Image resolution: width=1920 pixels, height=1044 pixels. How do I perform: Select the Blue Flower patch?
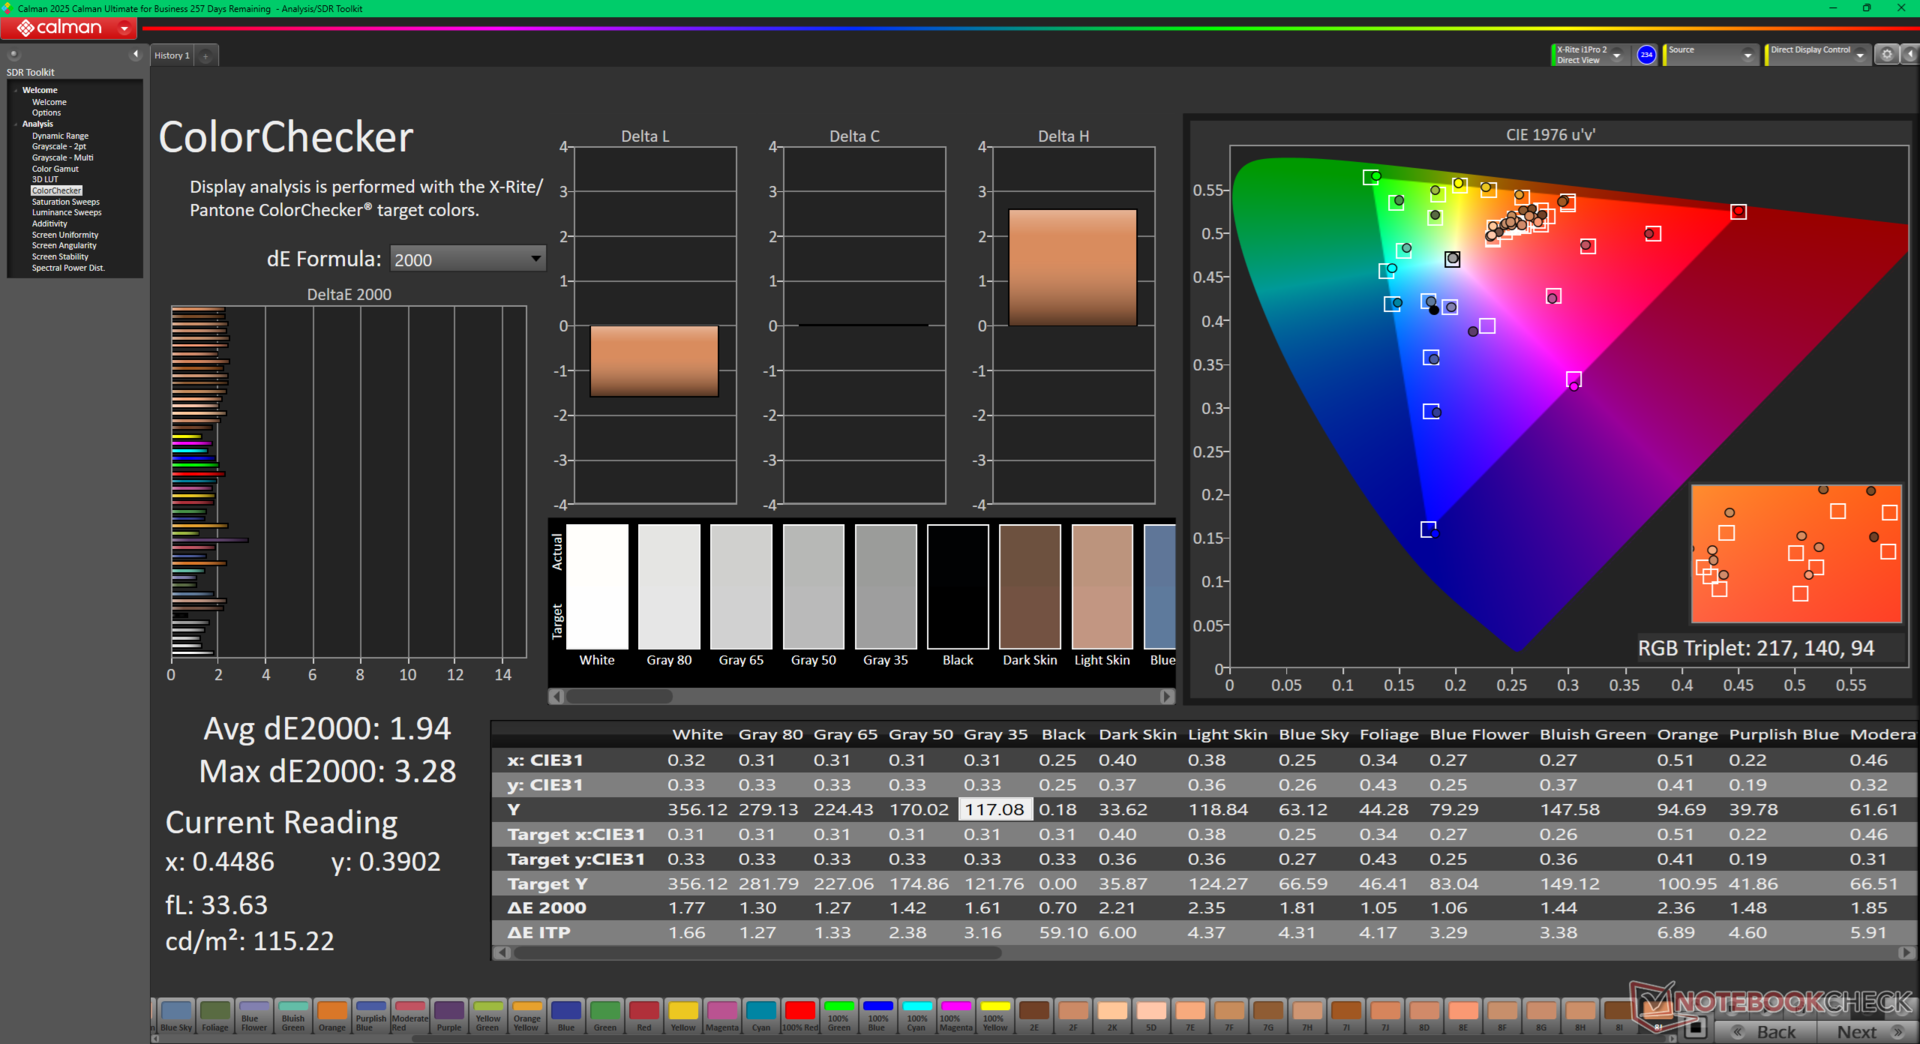[254, 1016]
